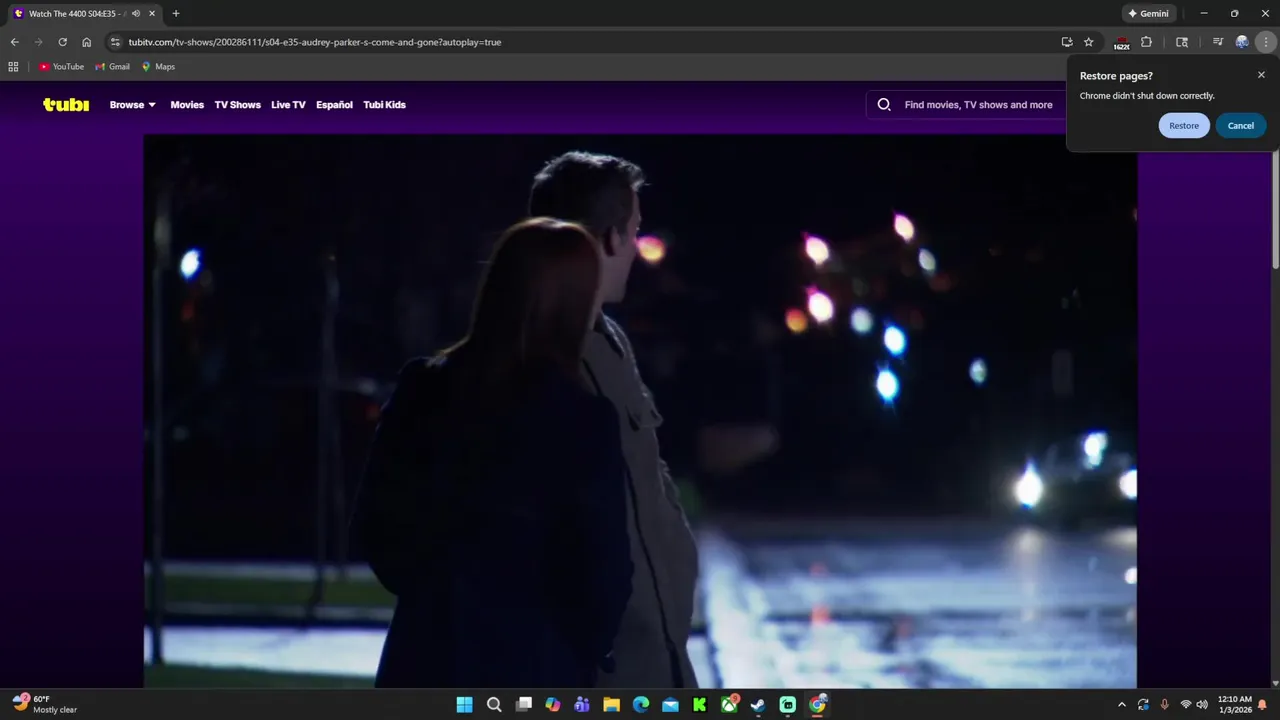Open Task View in taskbar
The width and height of the screenshot is (1280, 720).
tap(523, 705)
